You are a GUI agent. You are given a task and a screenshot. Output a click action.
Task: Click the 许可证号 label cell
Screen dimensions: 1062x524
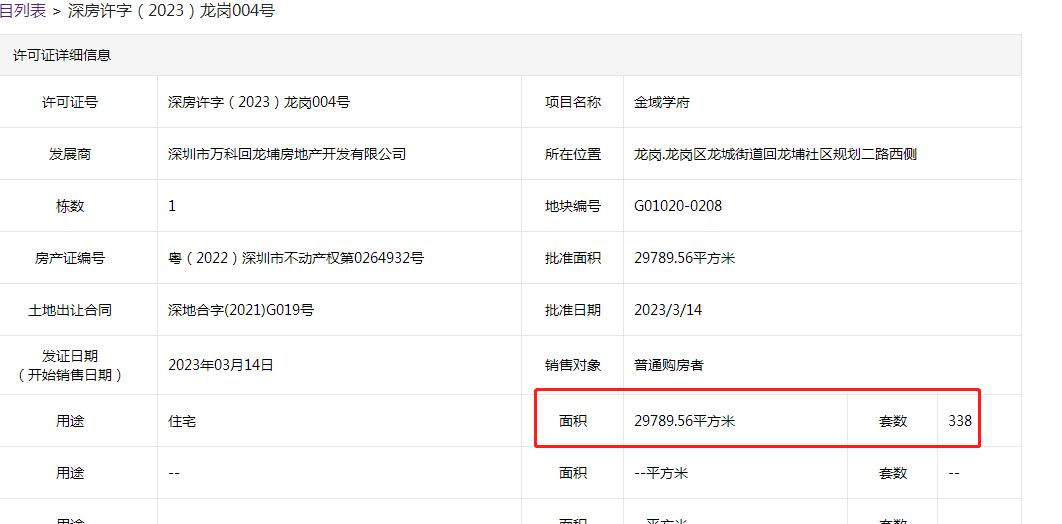point(70,102)
